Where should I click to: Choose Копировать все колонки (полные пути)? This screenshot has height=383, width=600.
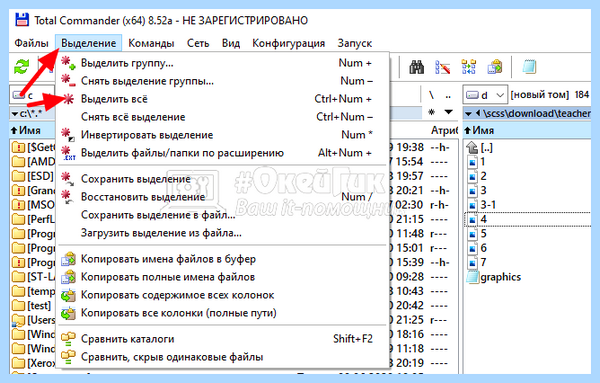tap(223, 313)
